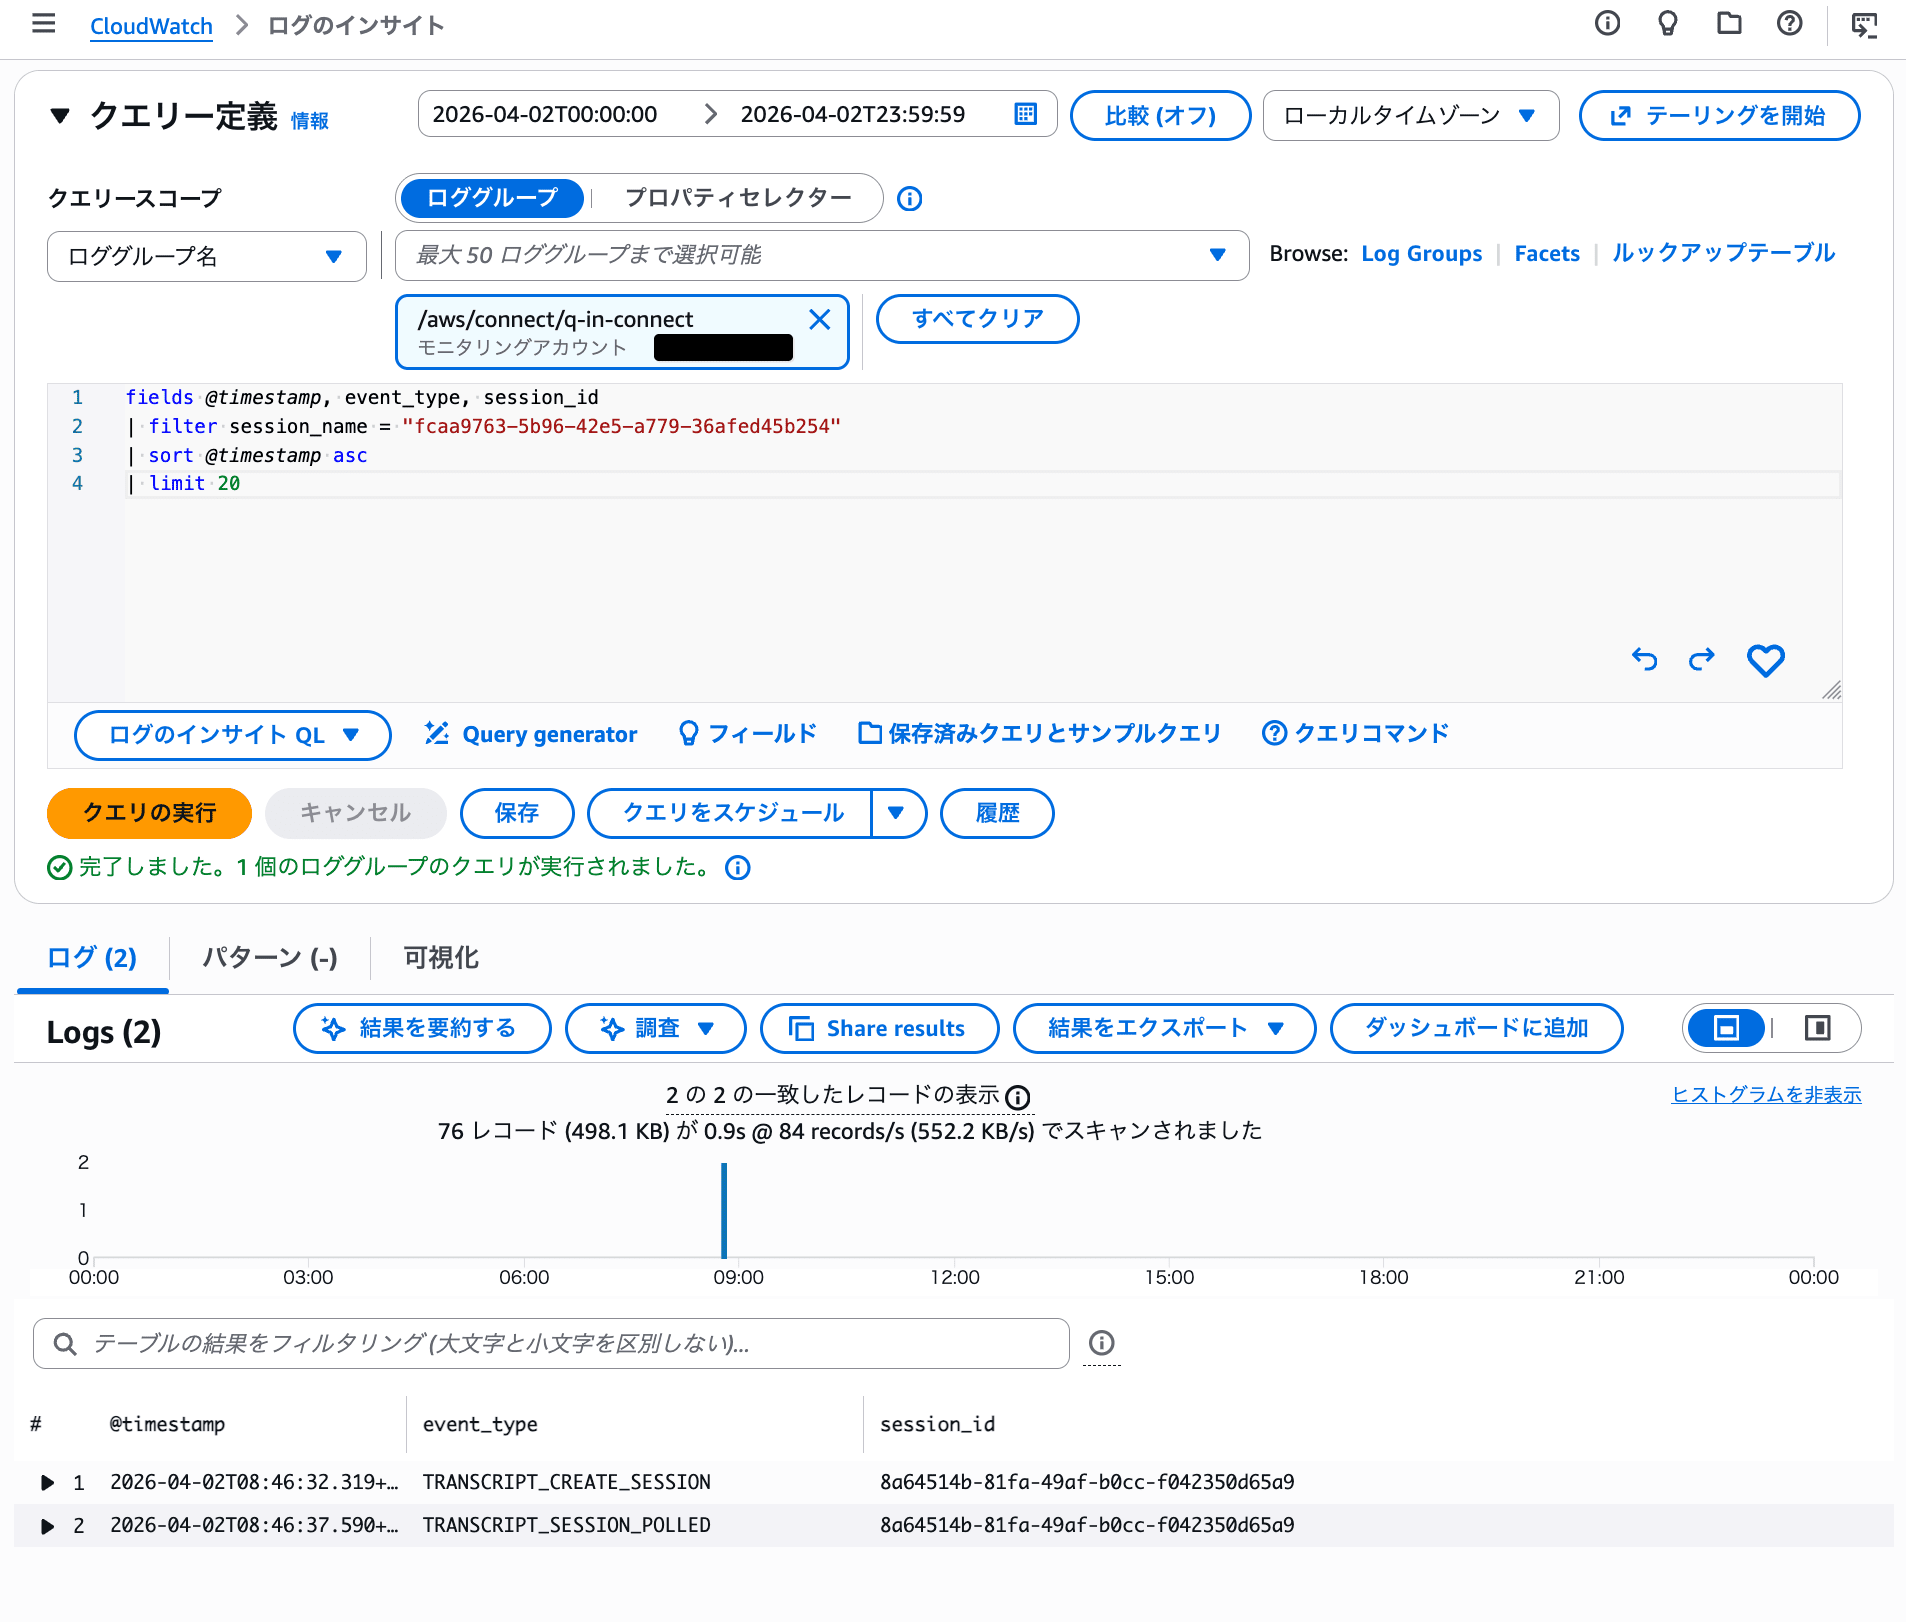This screenshot has height=1622, width=1906.
Task: Expand log row 1 TRANSCRIPT_CREATE_SESSION
Action: pyautogui.click(x=47, y=1482)
